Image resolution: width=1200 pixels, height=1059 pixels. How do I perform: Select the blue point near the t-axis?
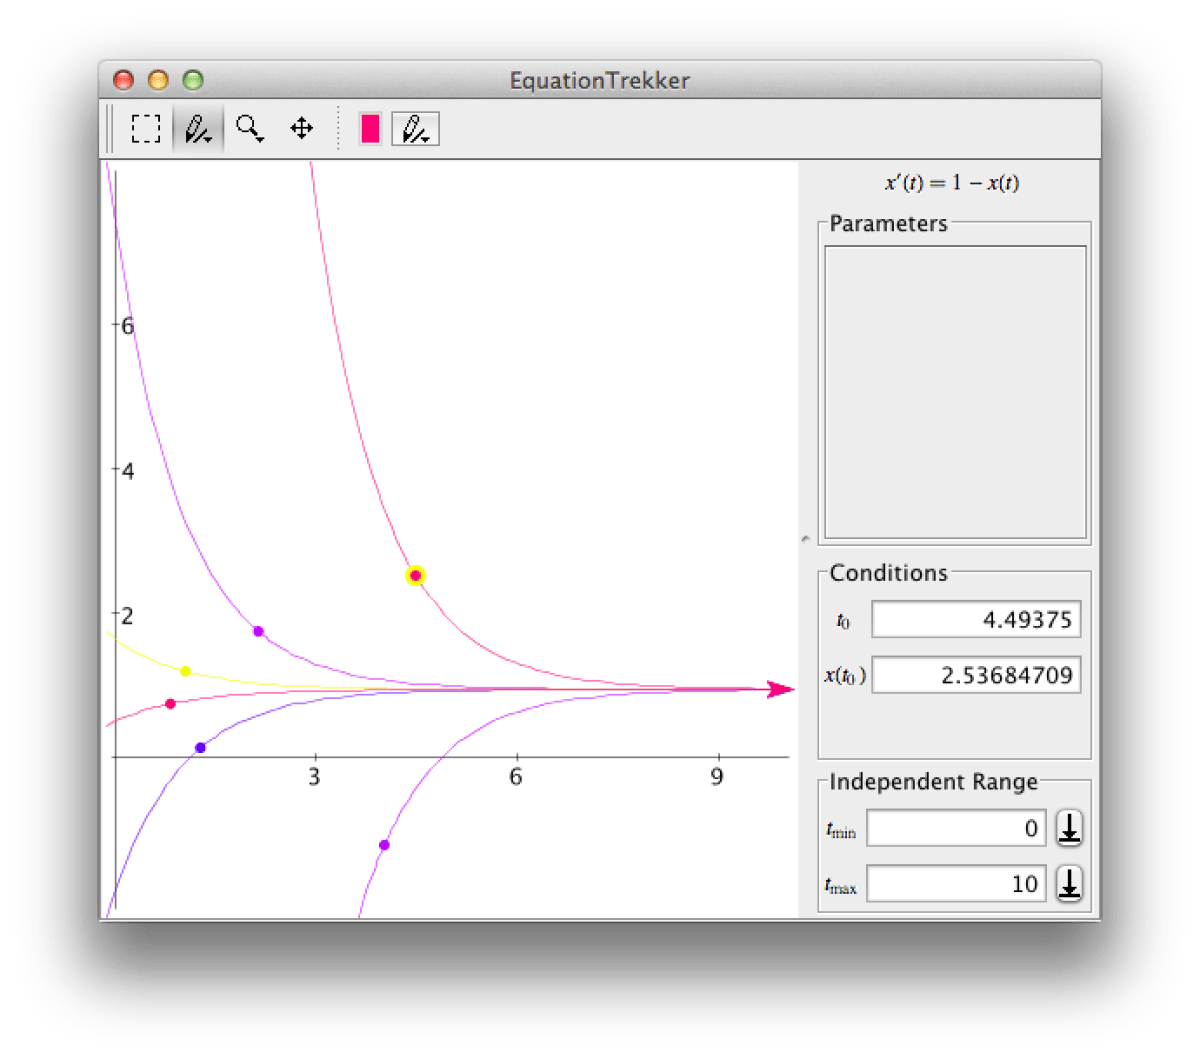(200, 748)
